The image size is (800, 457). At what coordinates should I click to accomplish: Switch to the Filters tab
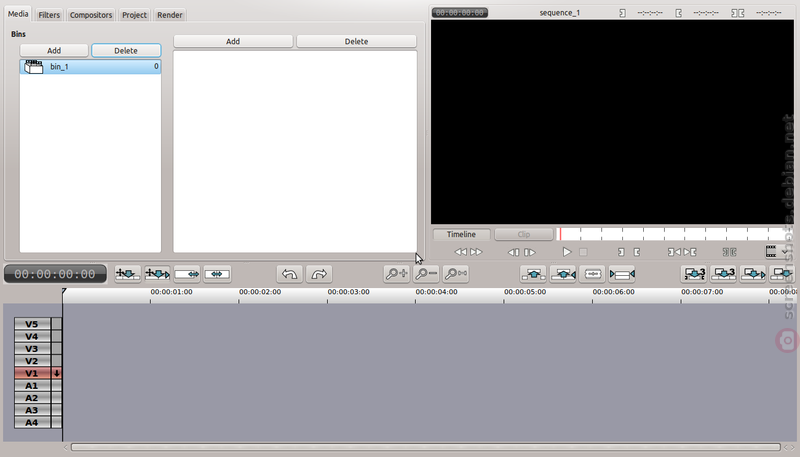(x=49, y=15)
